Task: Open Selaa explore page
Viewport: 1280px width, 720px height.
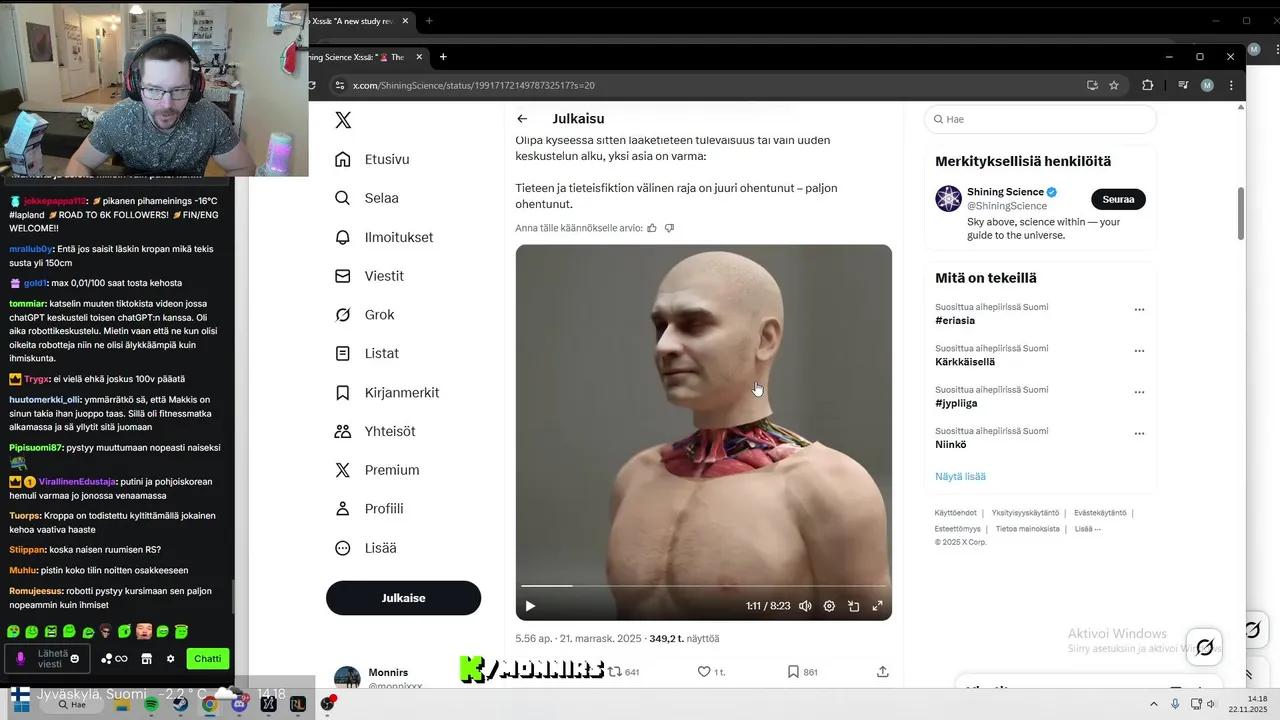Action: click(x=367, y=198)
